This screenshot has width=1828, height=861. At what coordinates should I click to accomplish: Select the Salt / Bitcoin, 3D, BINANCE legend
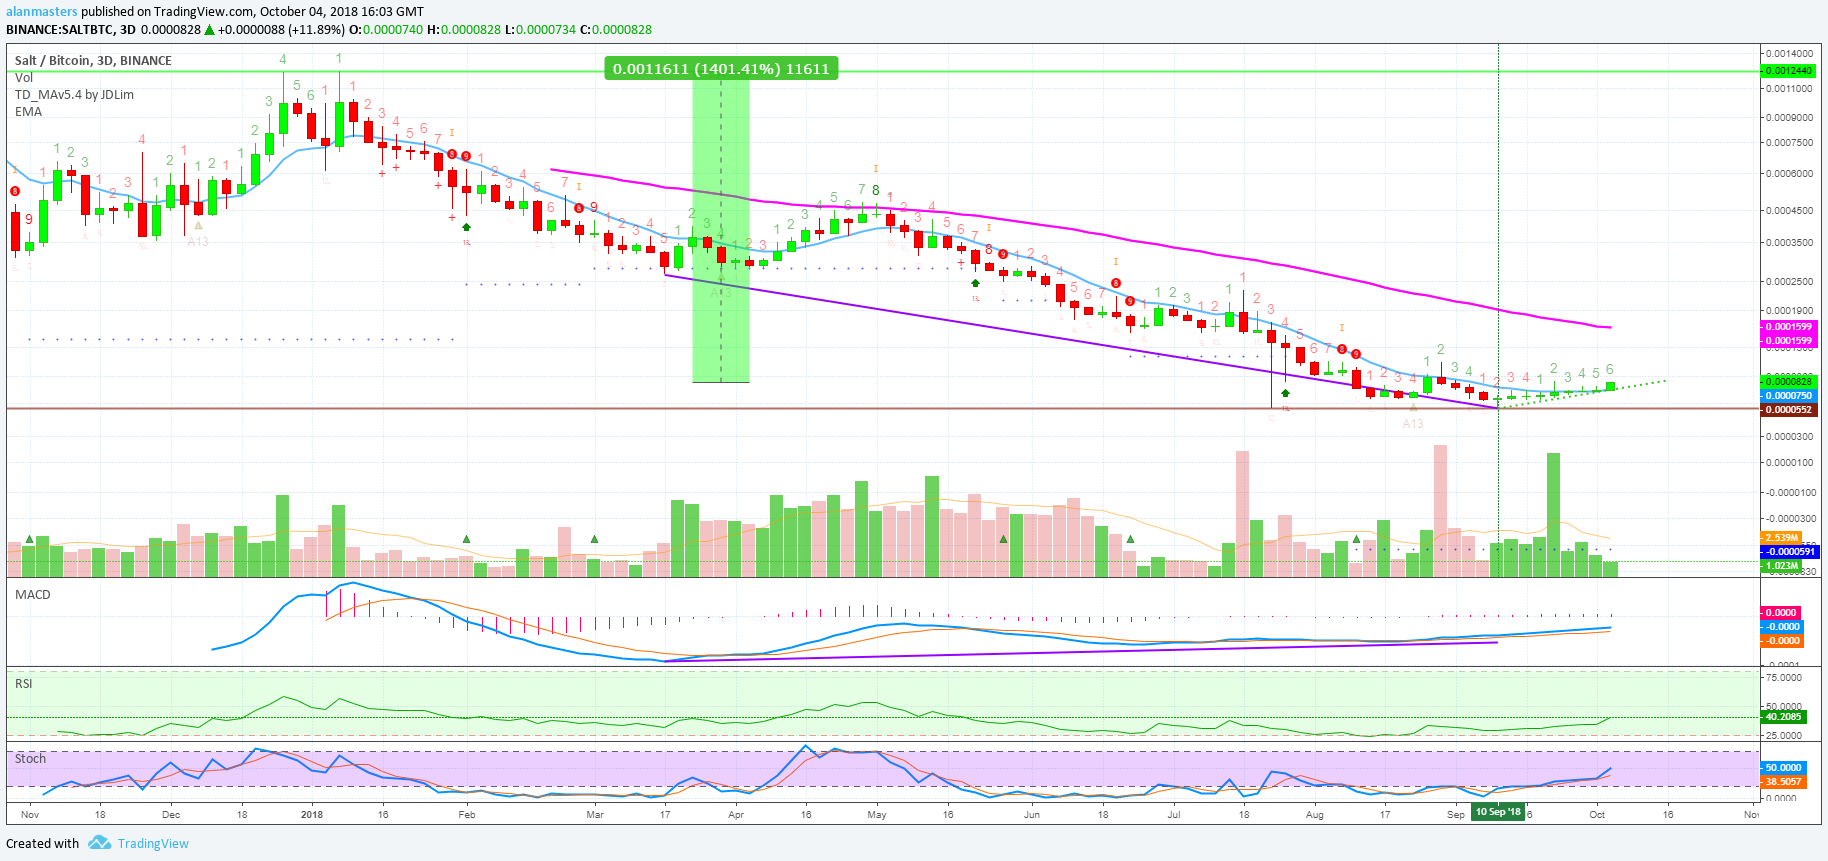(93, 60)
